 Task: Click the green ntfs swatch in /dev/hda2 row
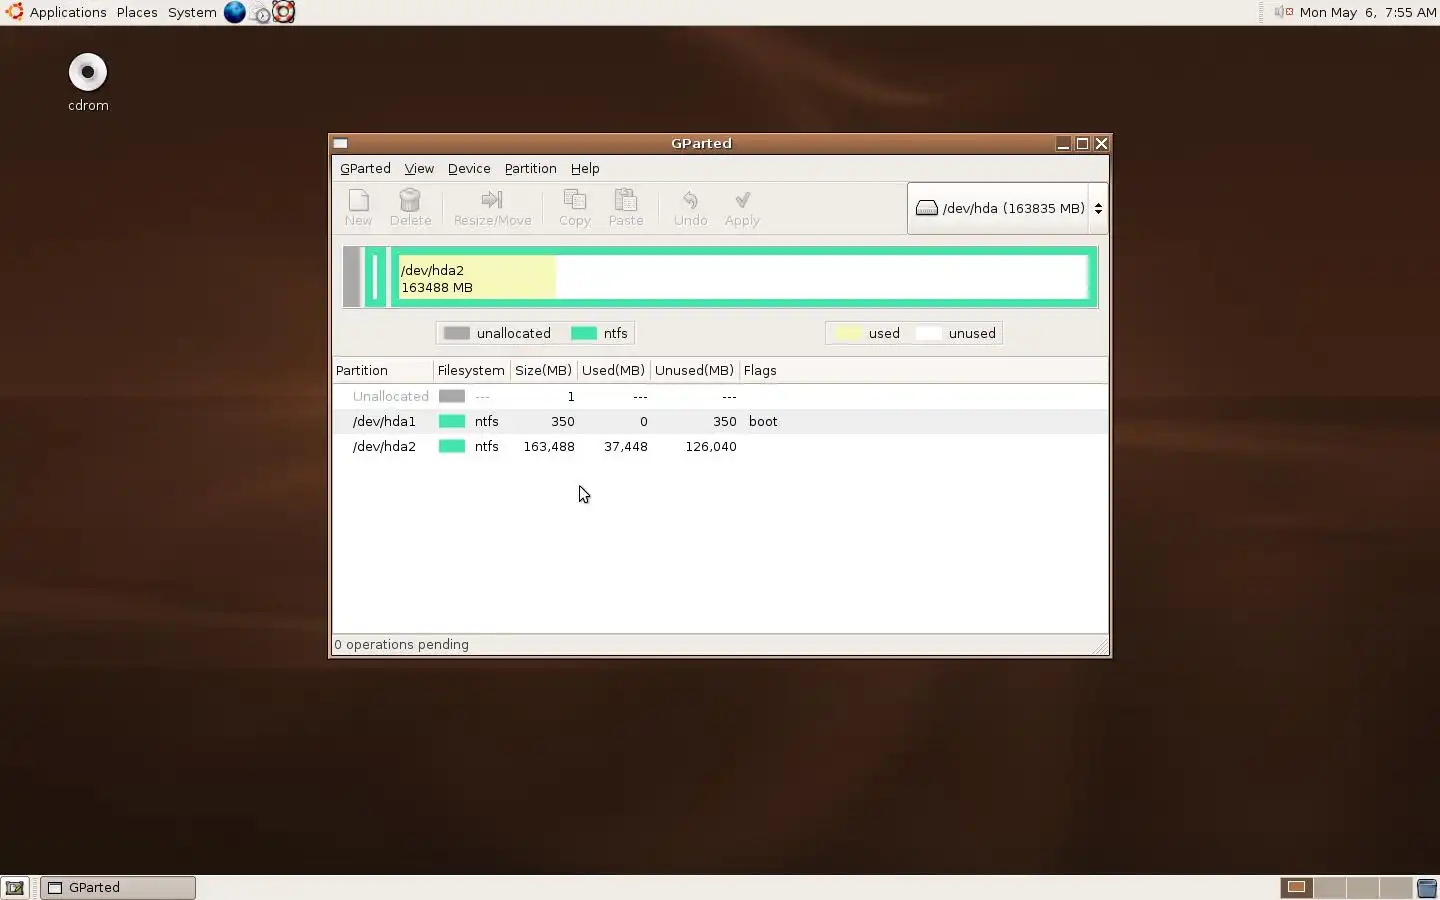coord(452,446)
